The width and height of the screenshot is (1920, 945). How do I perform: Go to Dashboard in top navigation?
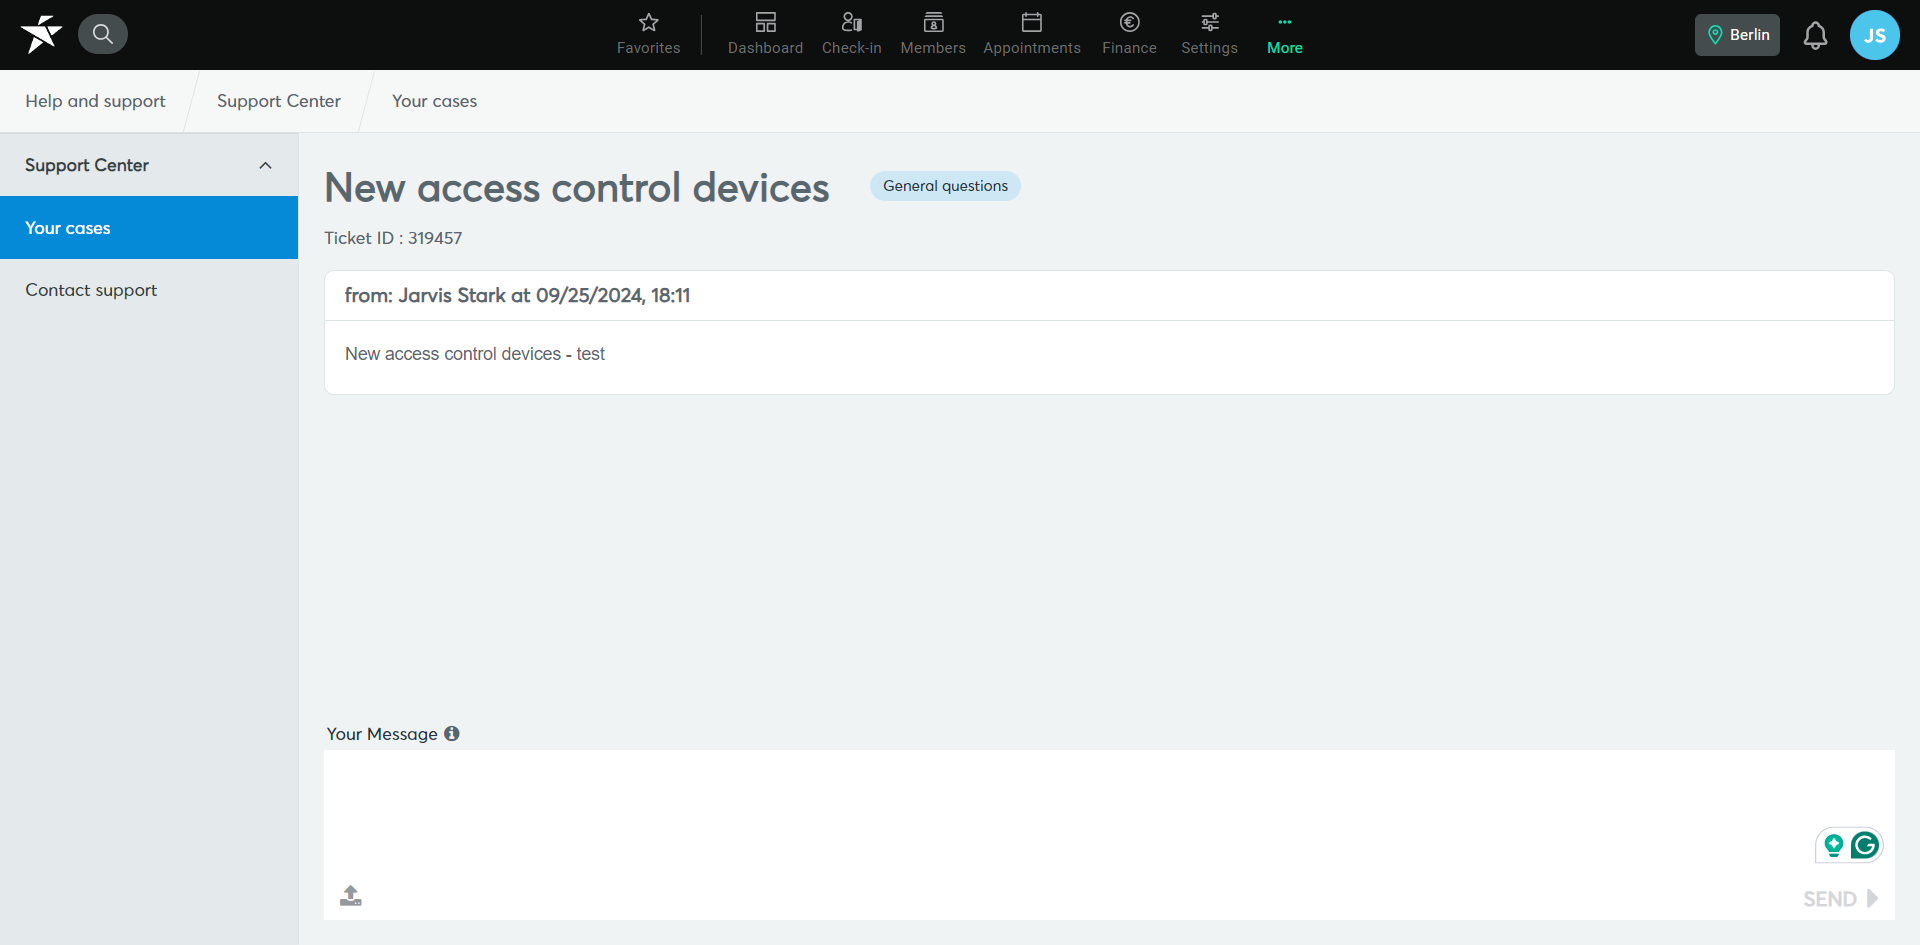point(765,34)
